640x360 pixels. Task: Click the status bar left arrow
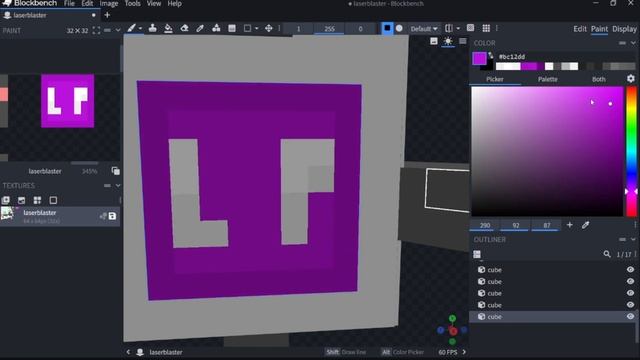coord(128,352)
